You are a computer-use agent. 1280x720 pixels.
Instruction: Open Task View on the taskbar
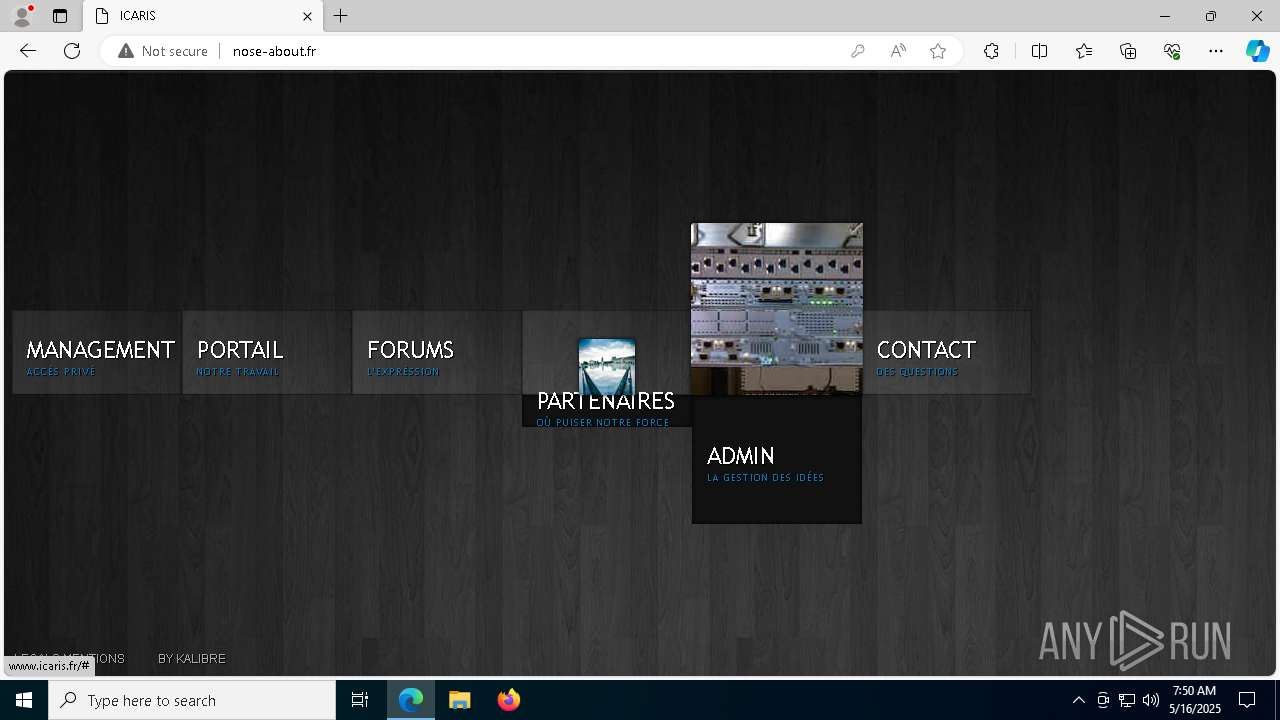pyautogui.click(x=360, y=700)
